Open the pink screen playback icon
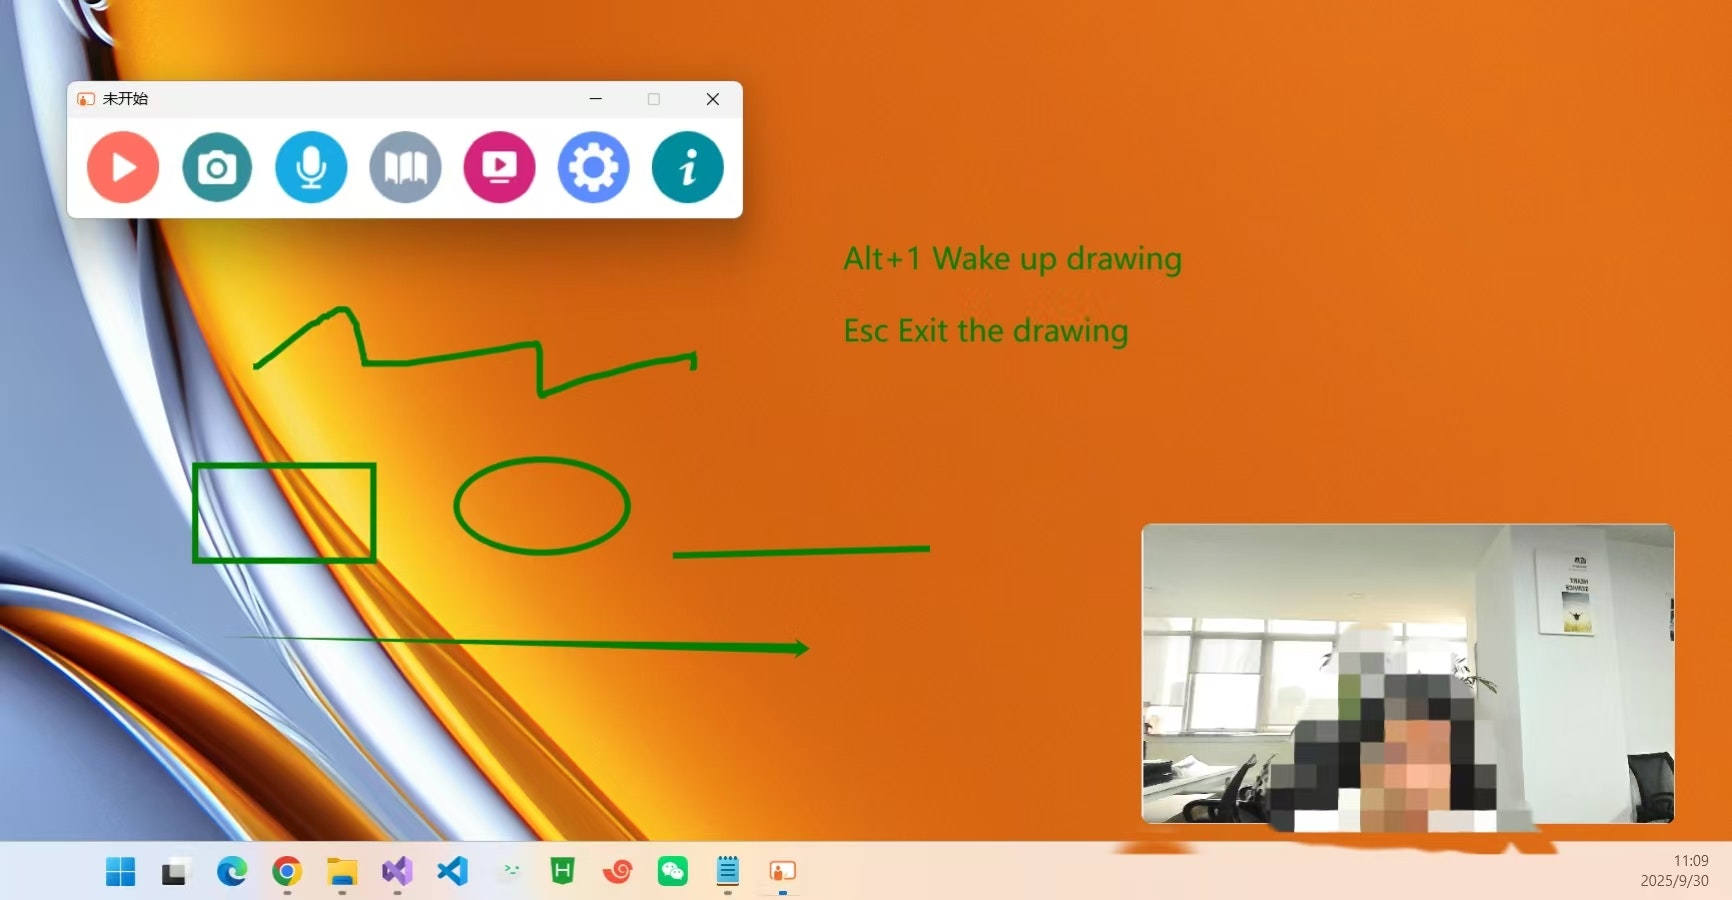This screenshot has height=900, width=1732. click(499, 167)
